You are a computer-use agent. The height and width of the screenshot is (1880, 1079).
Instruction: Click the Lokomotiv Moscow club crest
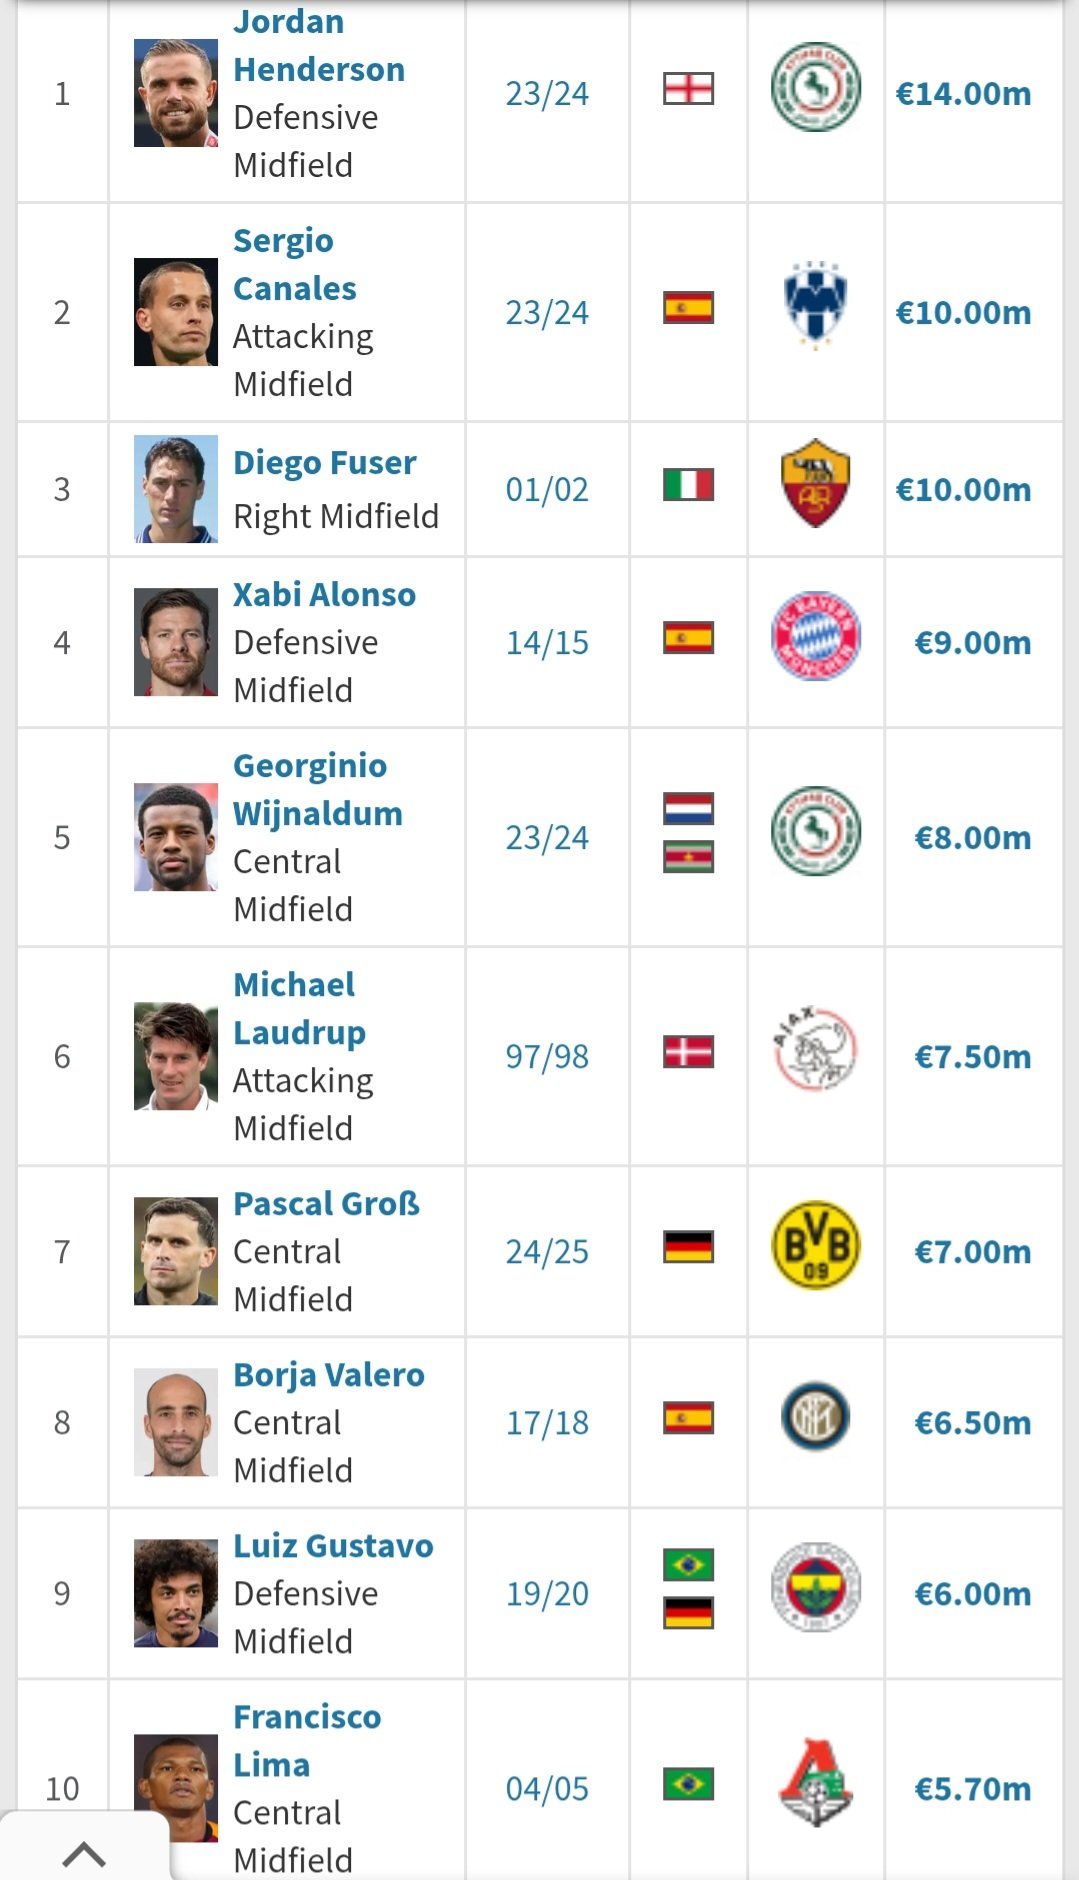point(816,1782)
